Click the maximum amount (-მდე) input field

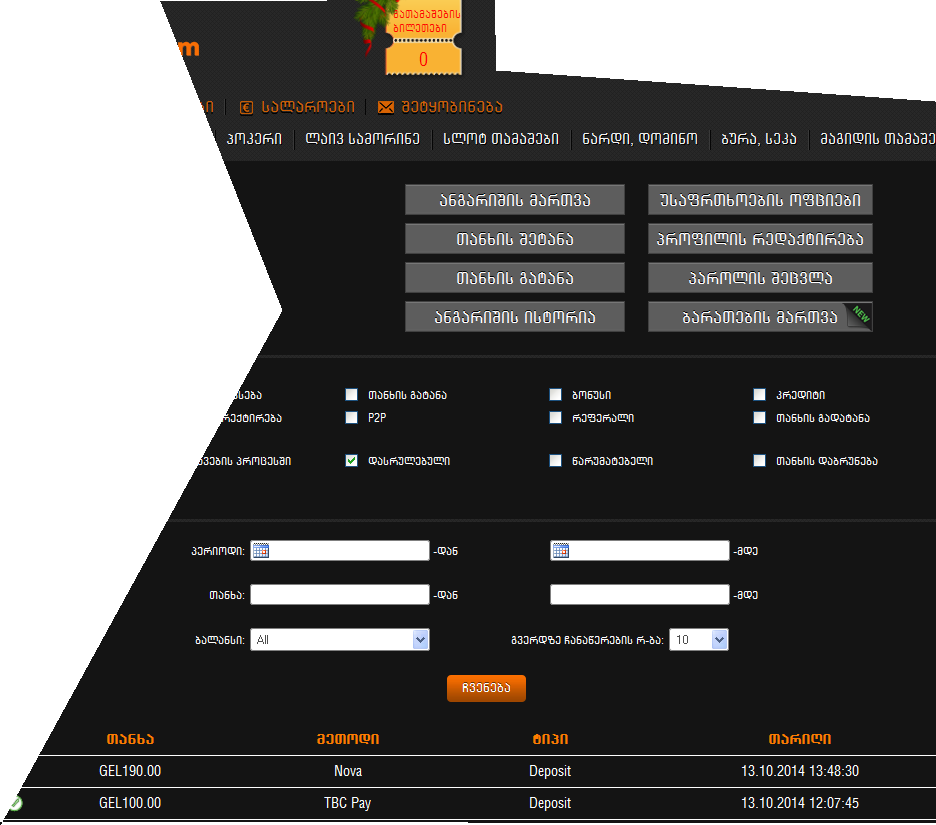639,595
